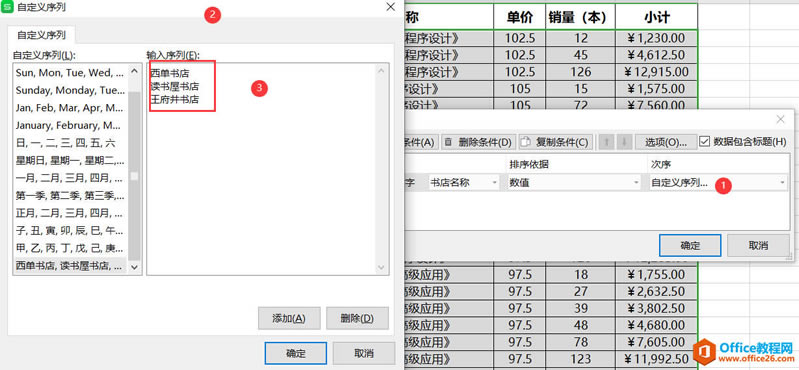Select the Sunday, Monday, Tue... list entry
The height and width of the screenshot is (370, 799).
coord(71,90)
